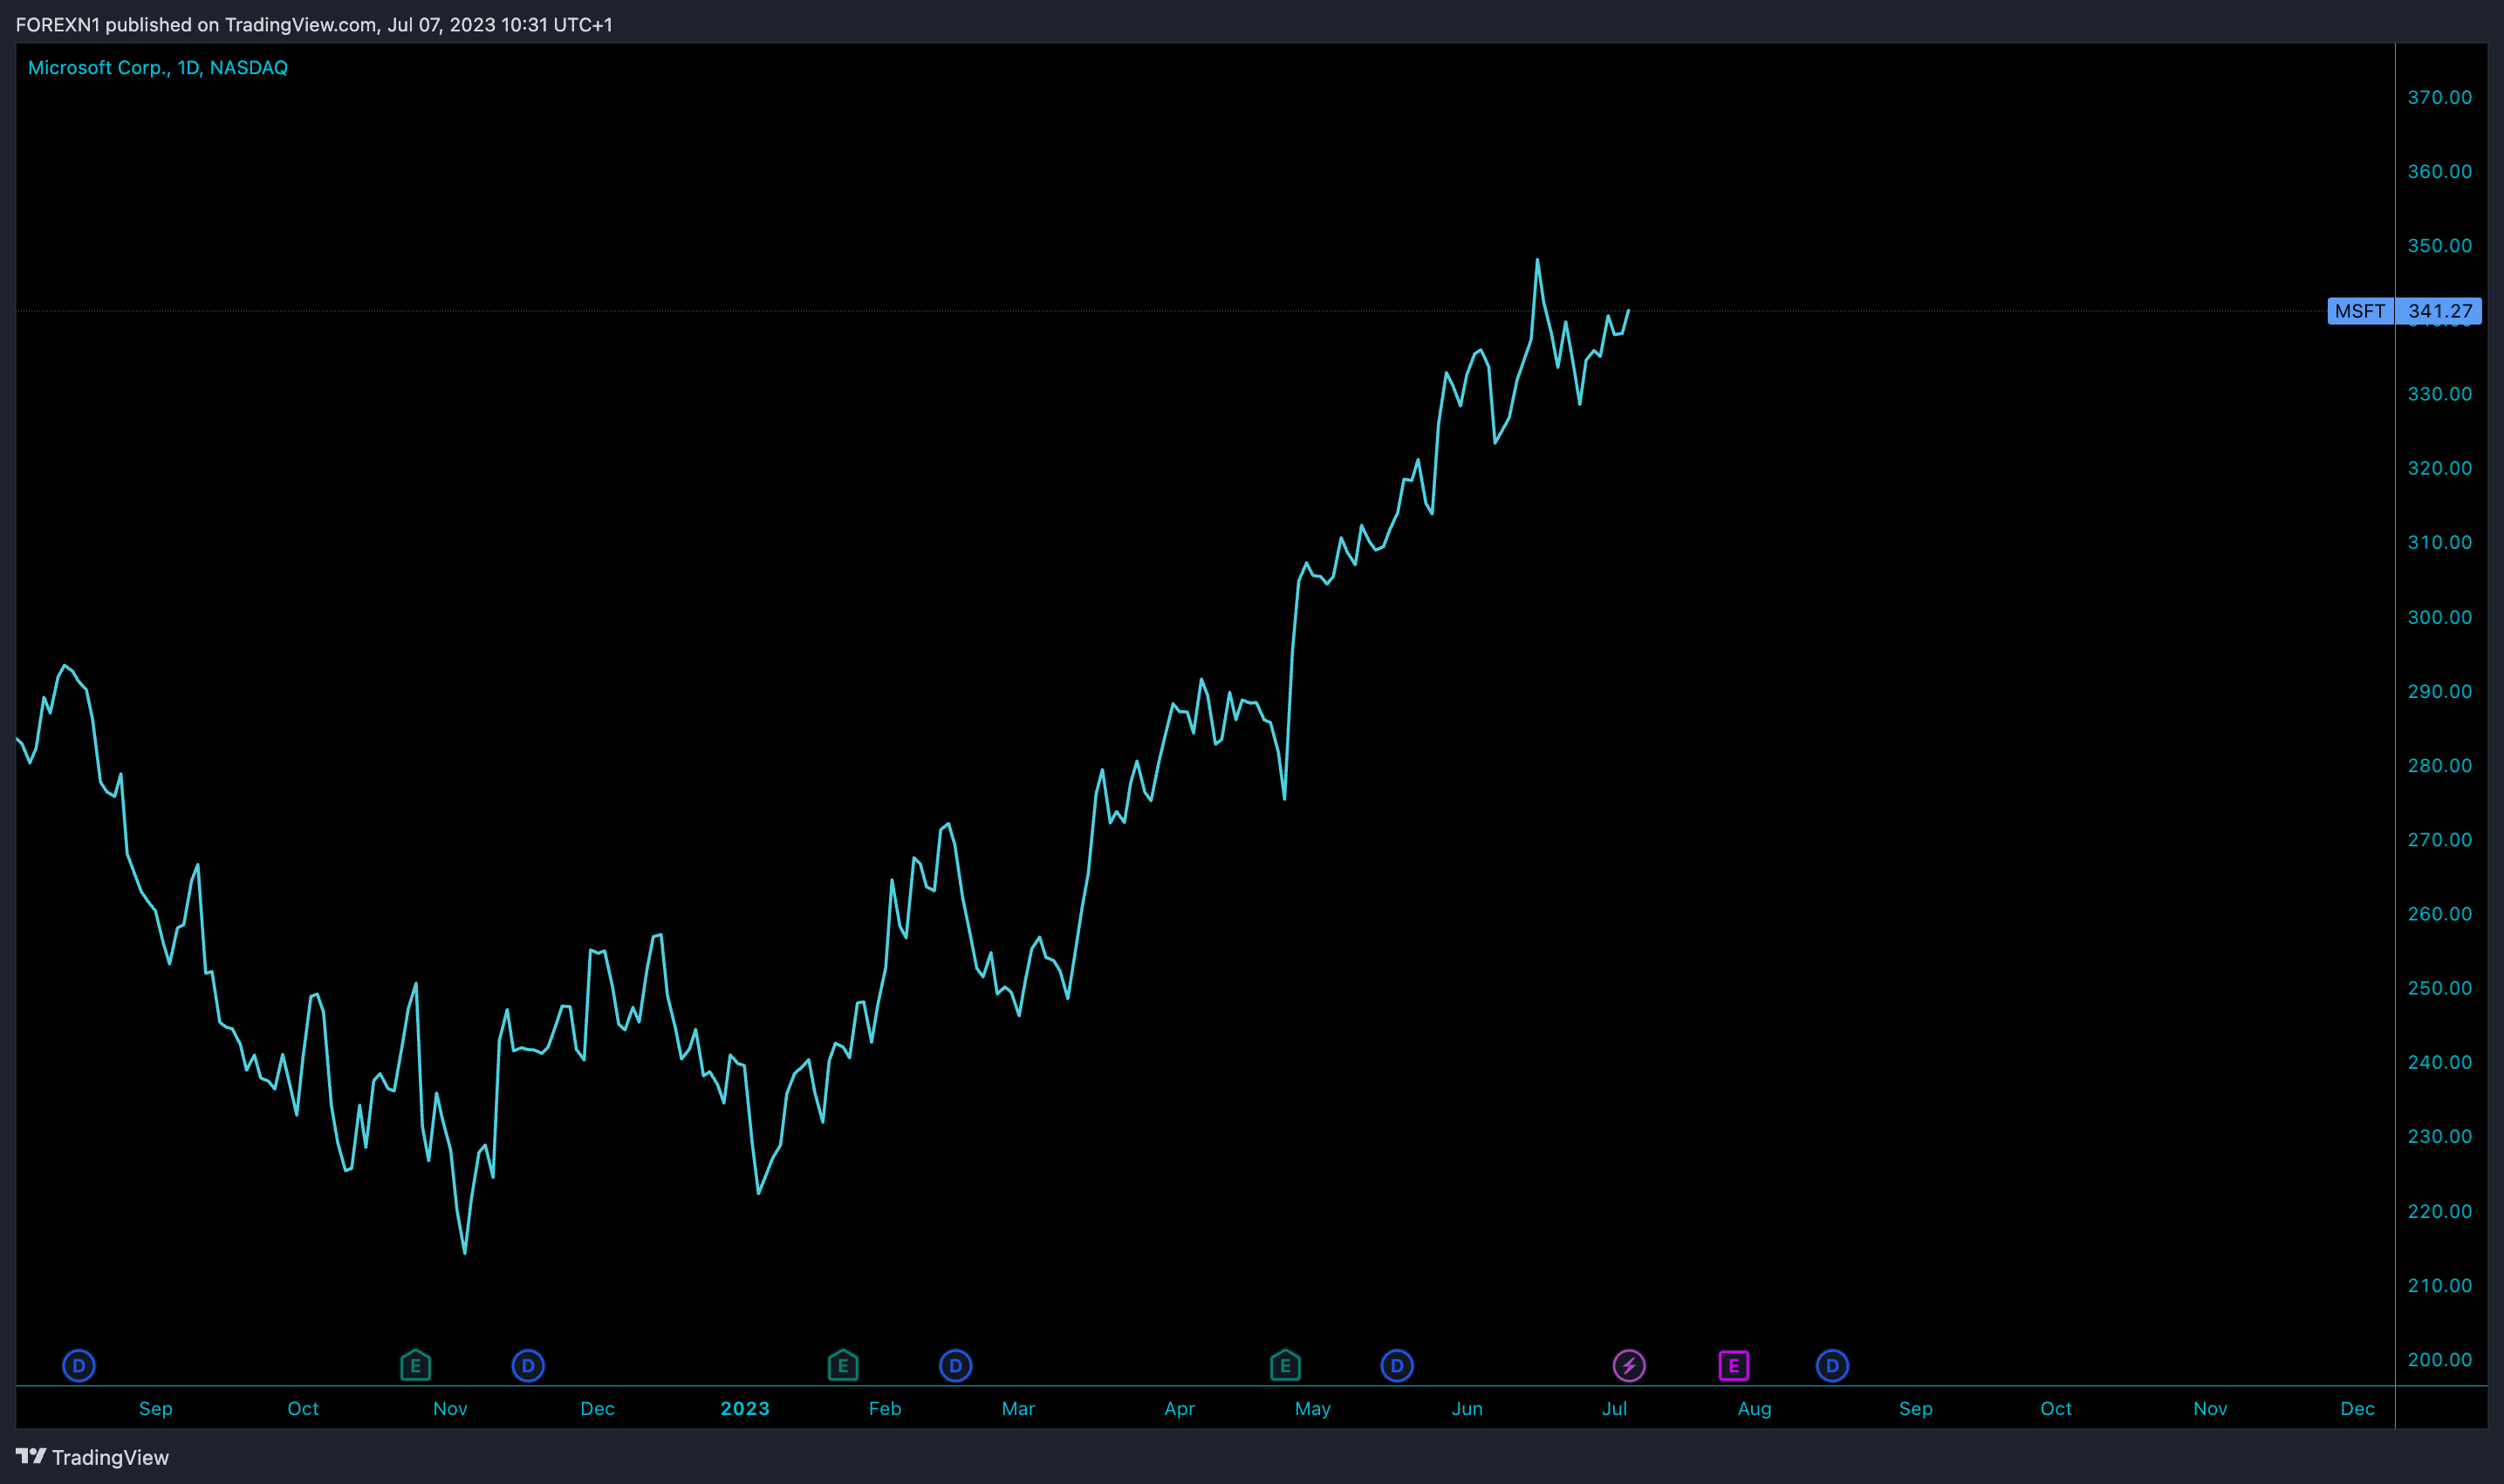Click the TradingView wordmark text
The image size is (2504, 1484).
pos(110,1457)
